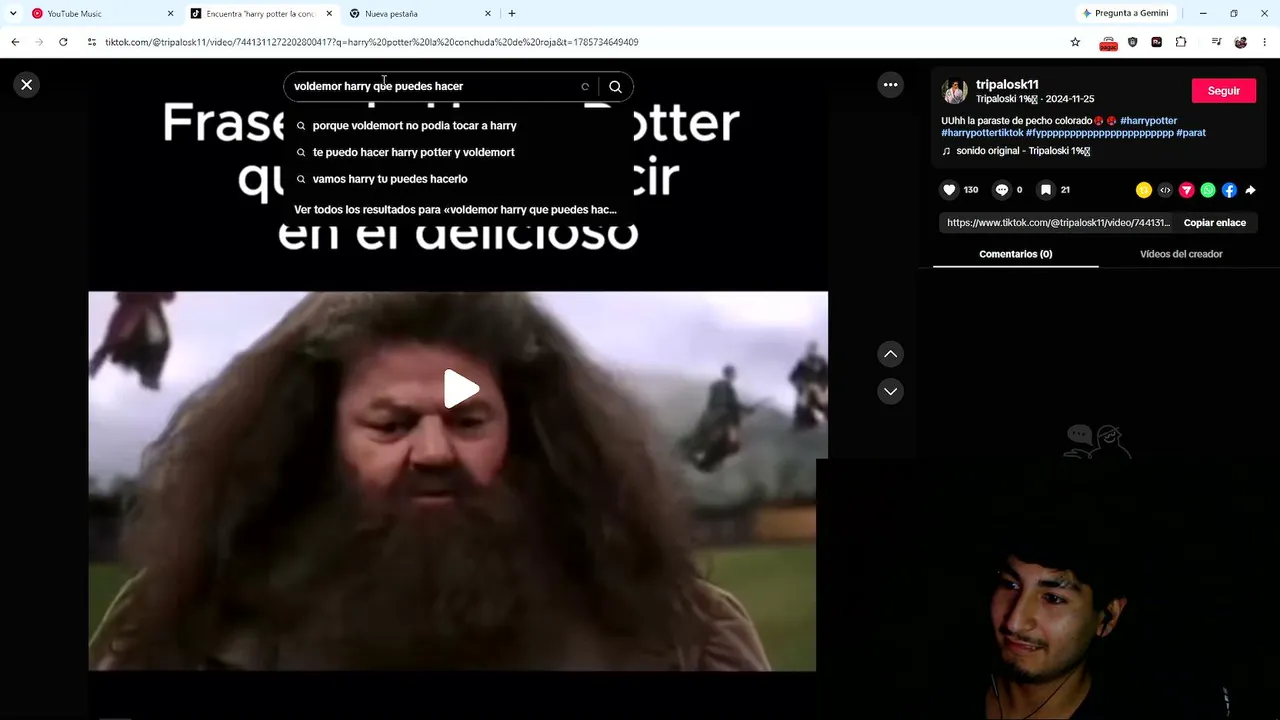This screenshot has width=1280, height=720.
Task: Open tripalosk11 profile avatar
Action: (x=954, y=91)
